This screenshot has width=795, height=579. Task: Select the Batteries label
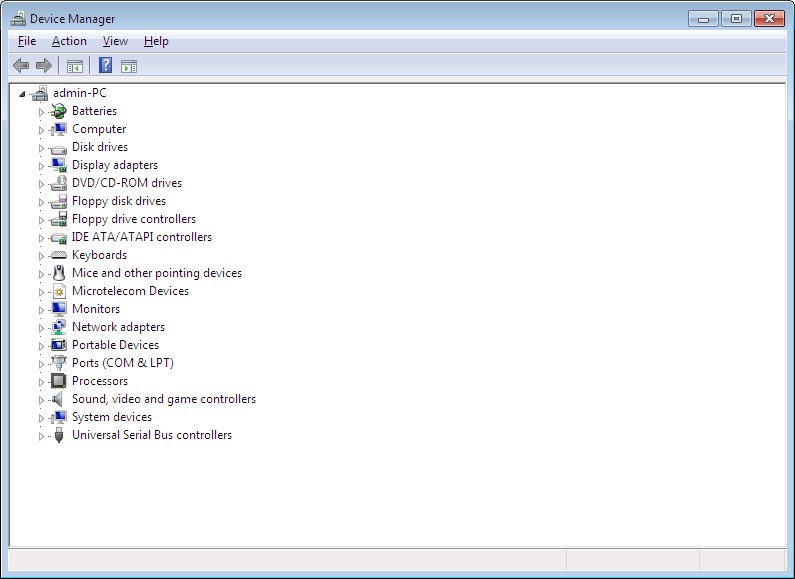click(94, 111)
